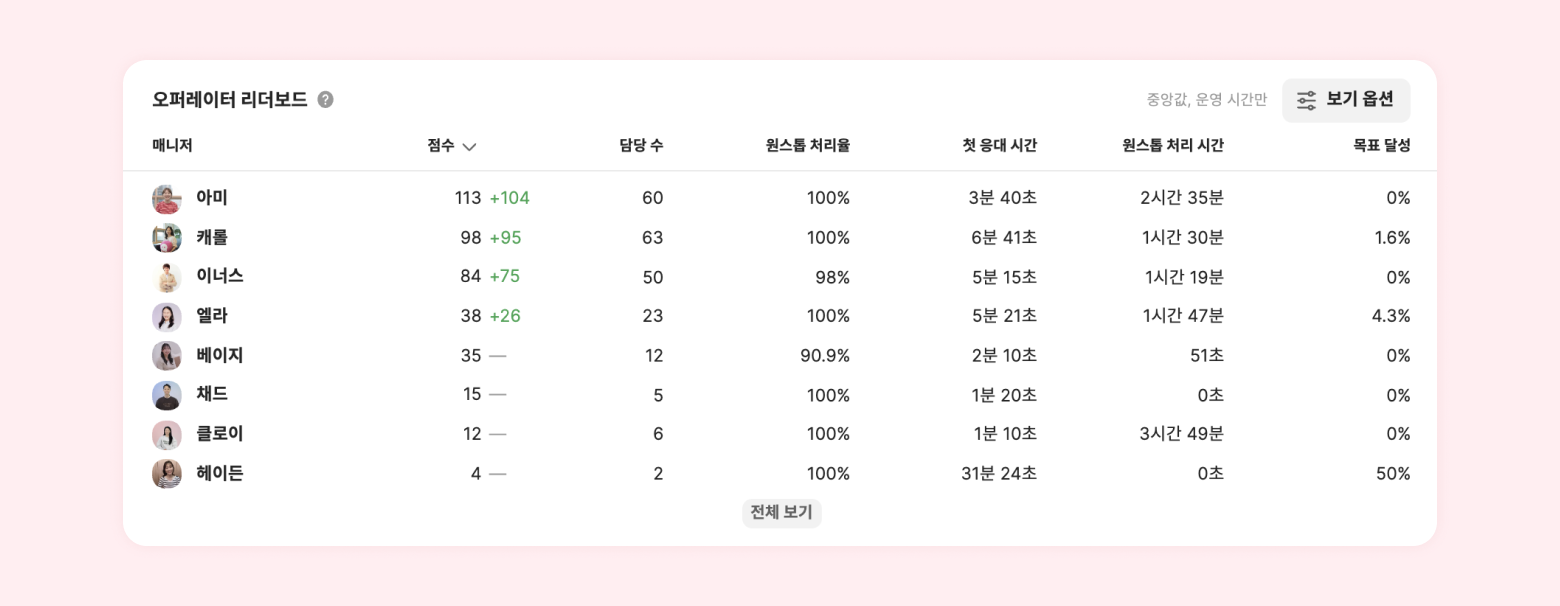Click 클로이's profile avatar
Viewport: 1560px width, 606px height.
167,435
